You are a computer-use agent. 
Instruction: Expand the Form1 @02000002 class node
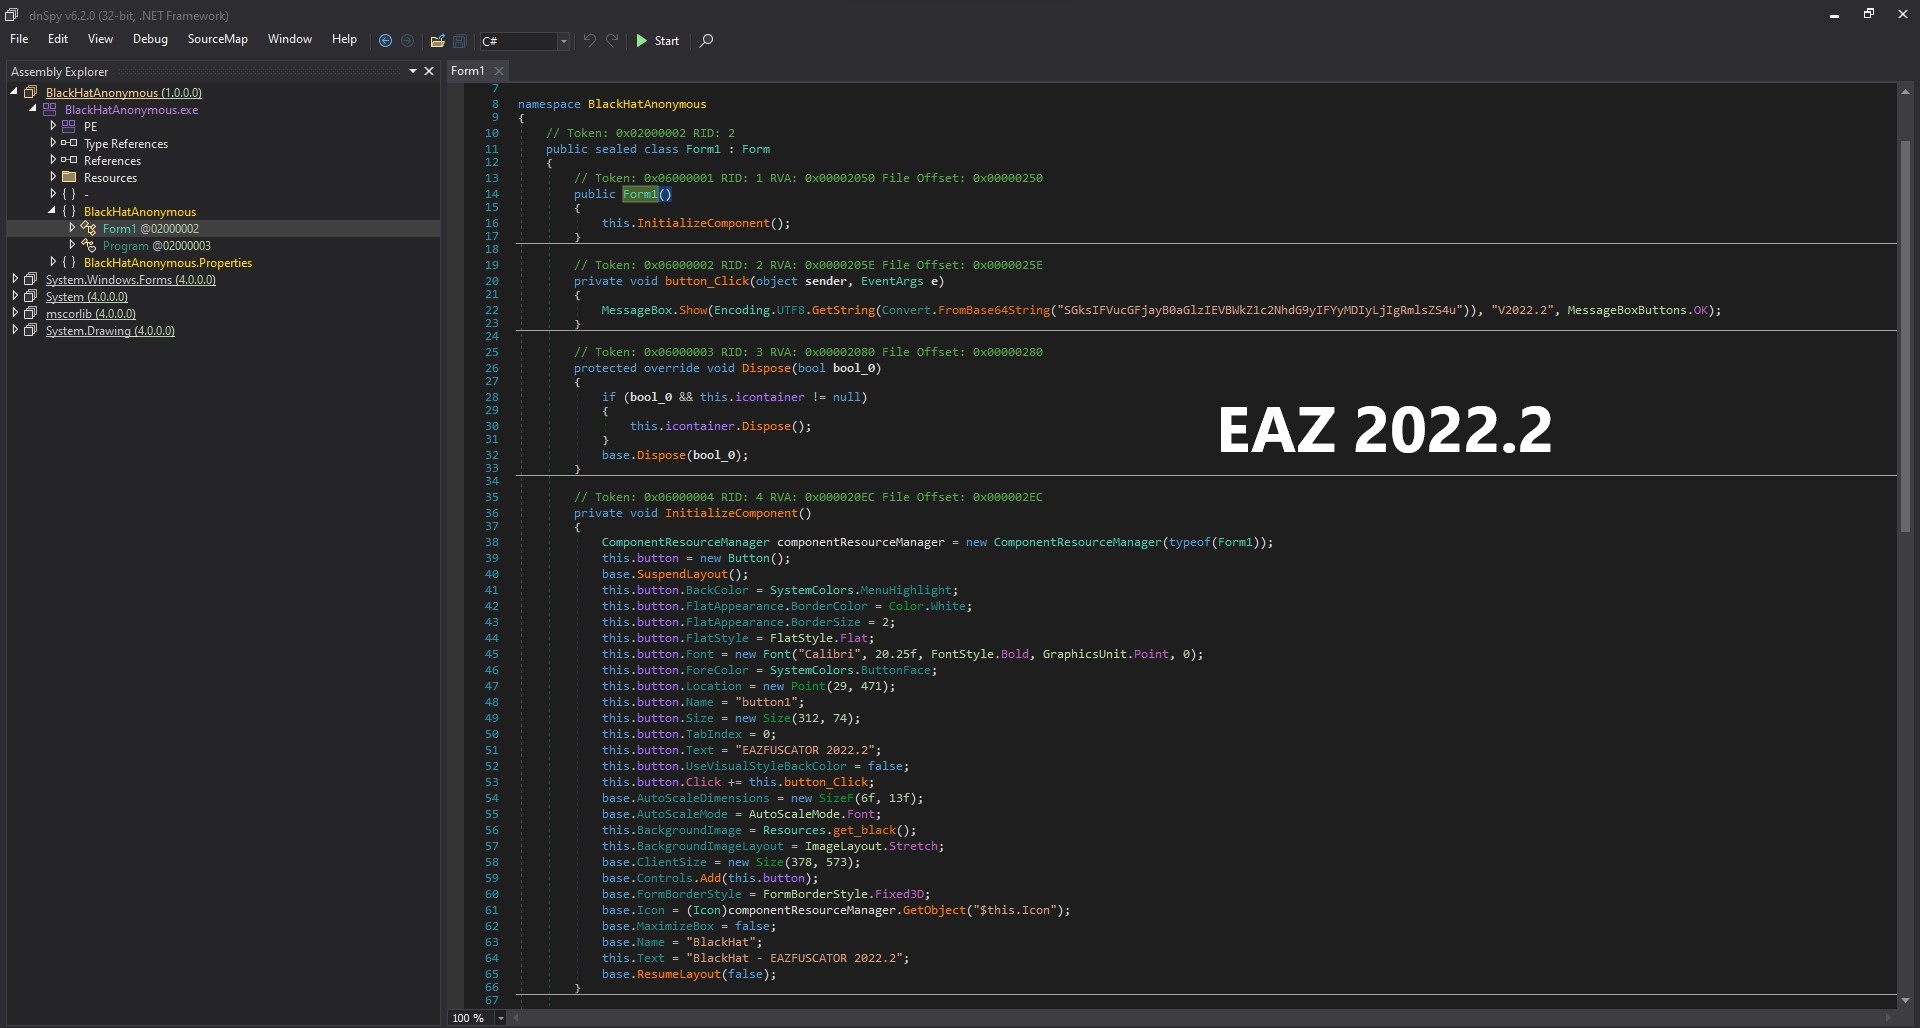[x=72, y=228]
